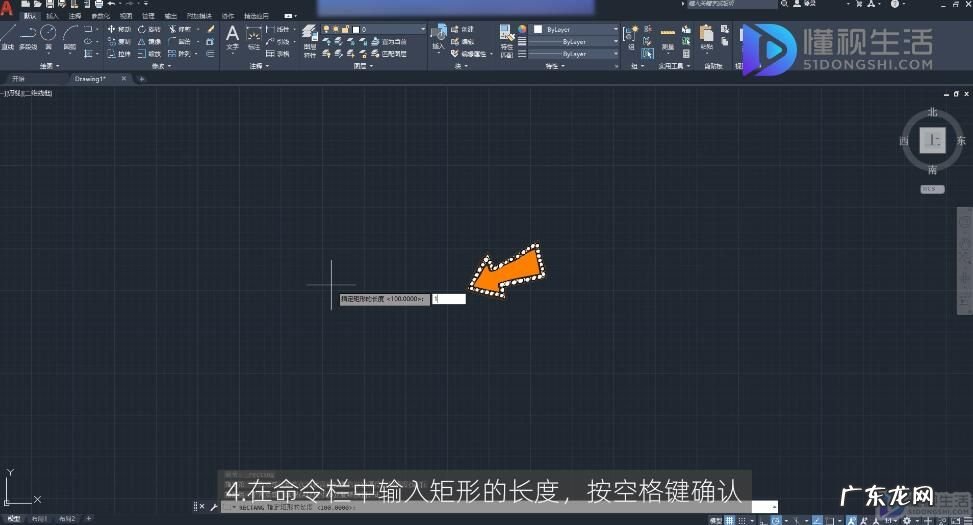Click the Undo arrow in quick access toolbar
The height and width of the screenshot is (525, 973).
click(x=111, y=4)
